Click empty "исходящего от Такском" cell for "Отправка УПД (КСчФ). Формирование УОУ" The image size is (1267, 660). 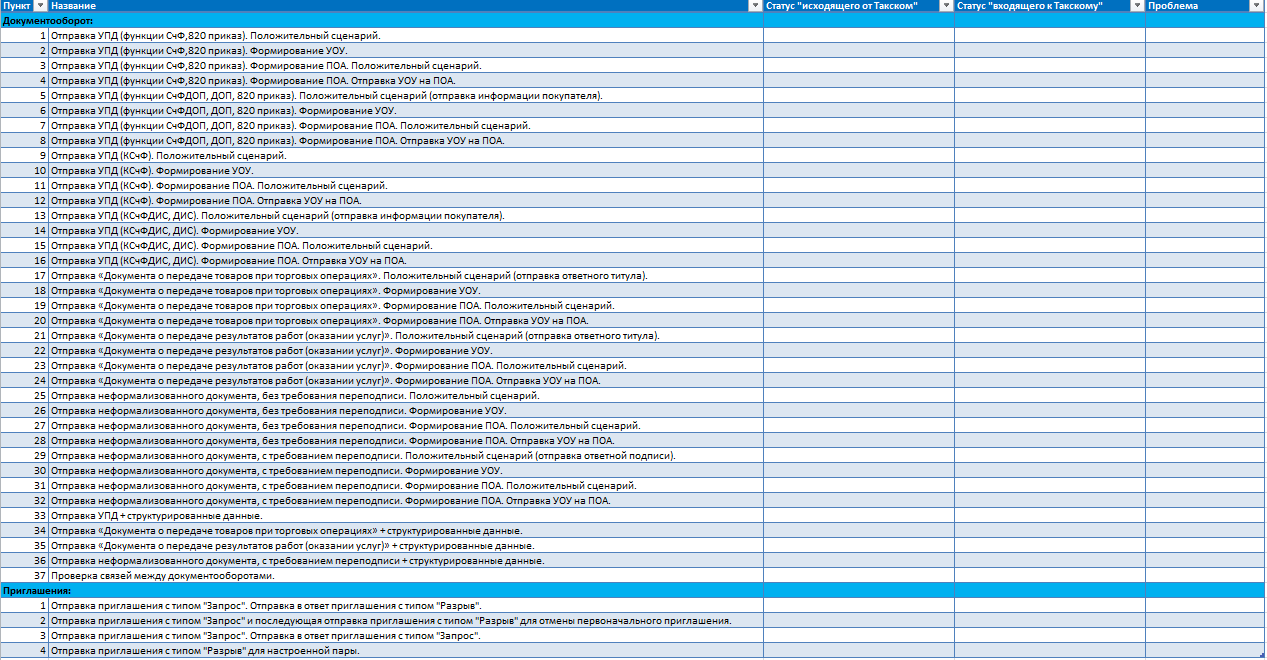click(859, 170)
